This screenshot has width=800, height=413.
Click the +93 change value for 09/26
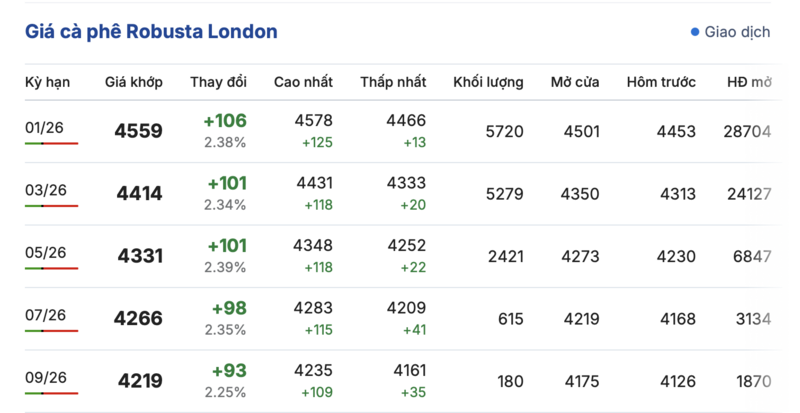click(x=228, y=370)
